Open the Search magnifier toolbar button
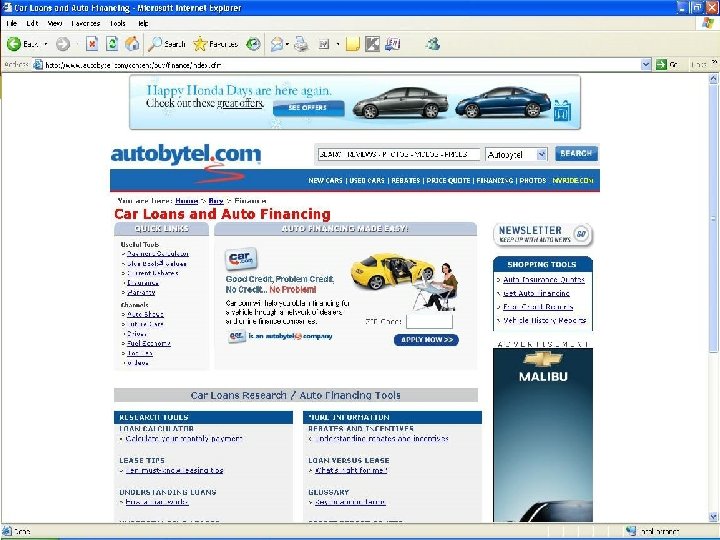This screenshot has height=540, width=720. [167, 44]
